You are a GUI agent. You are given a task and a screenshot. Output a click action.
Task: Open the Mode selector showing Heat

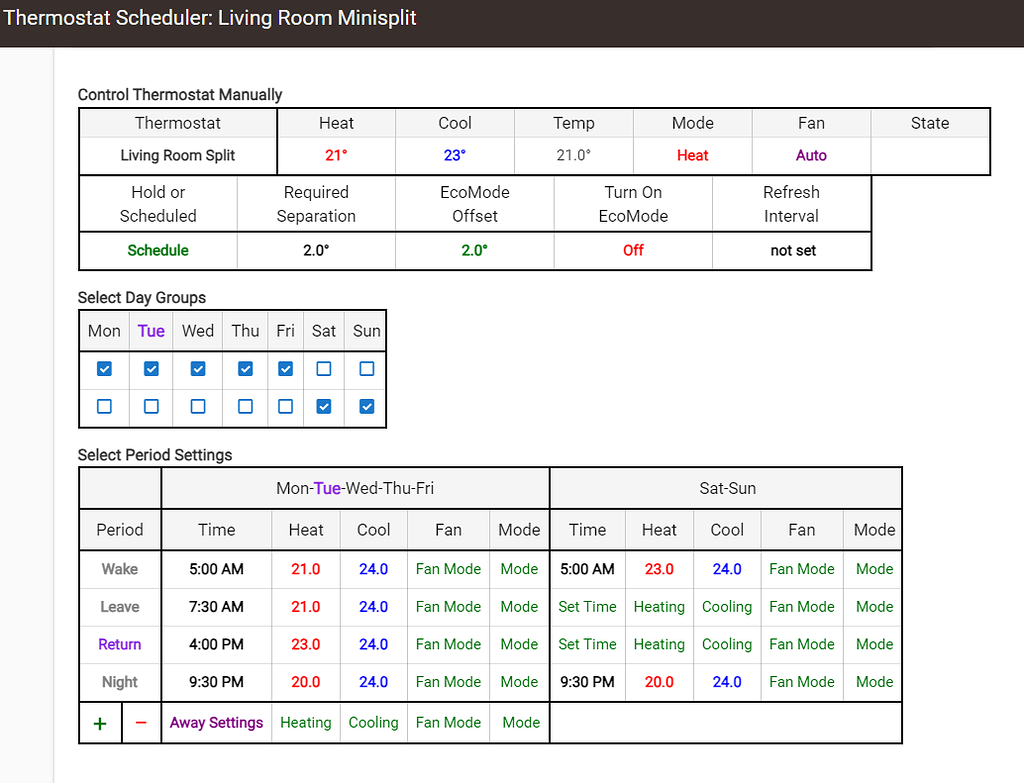click(692, 156)
